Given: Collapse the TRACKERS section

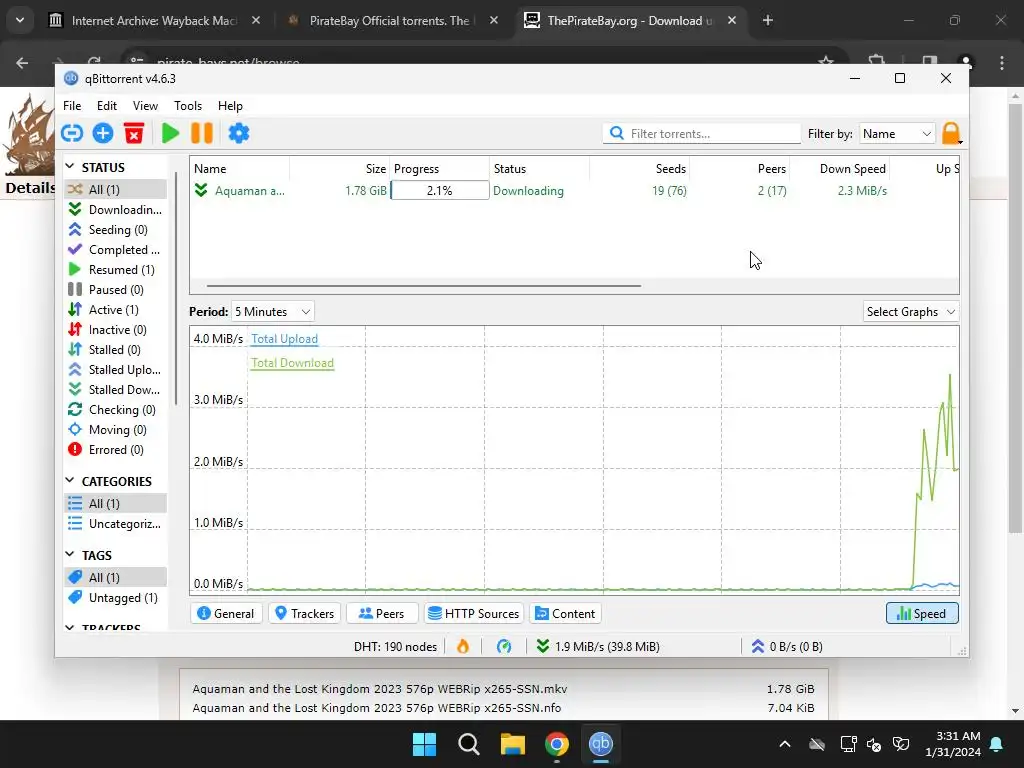Looking at the screenshot, I should click(70, 628).
